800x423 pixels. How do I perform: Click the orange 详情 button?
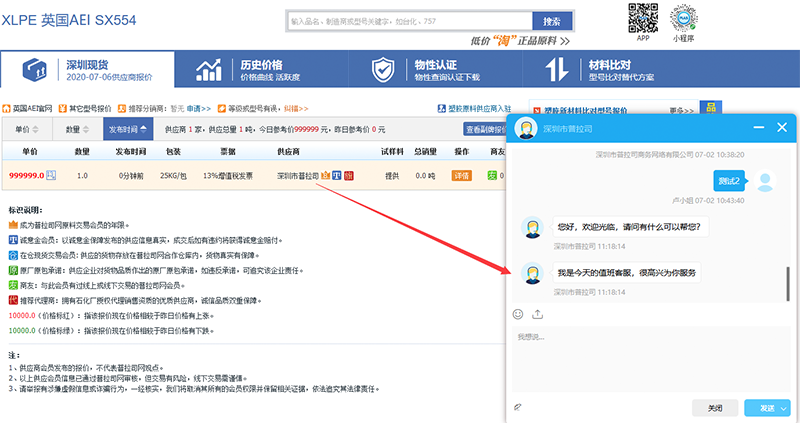[462, 176]
